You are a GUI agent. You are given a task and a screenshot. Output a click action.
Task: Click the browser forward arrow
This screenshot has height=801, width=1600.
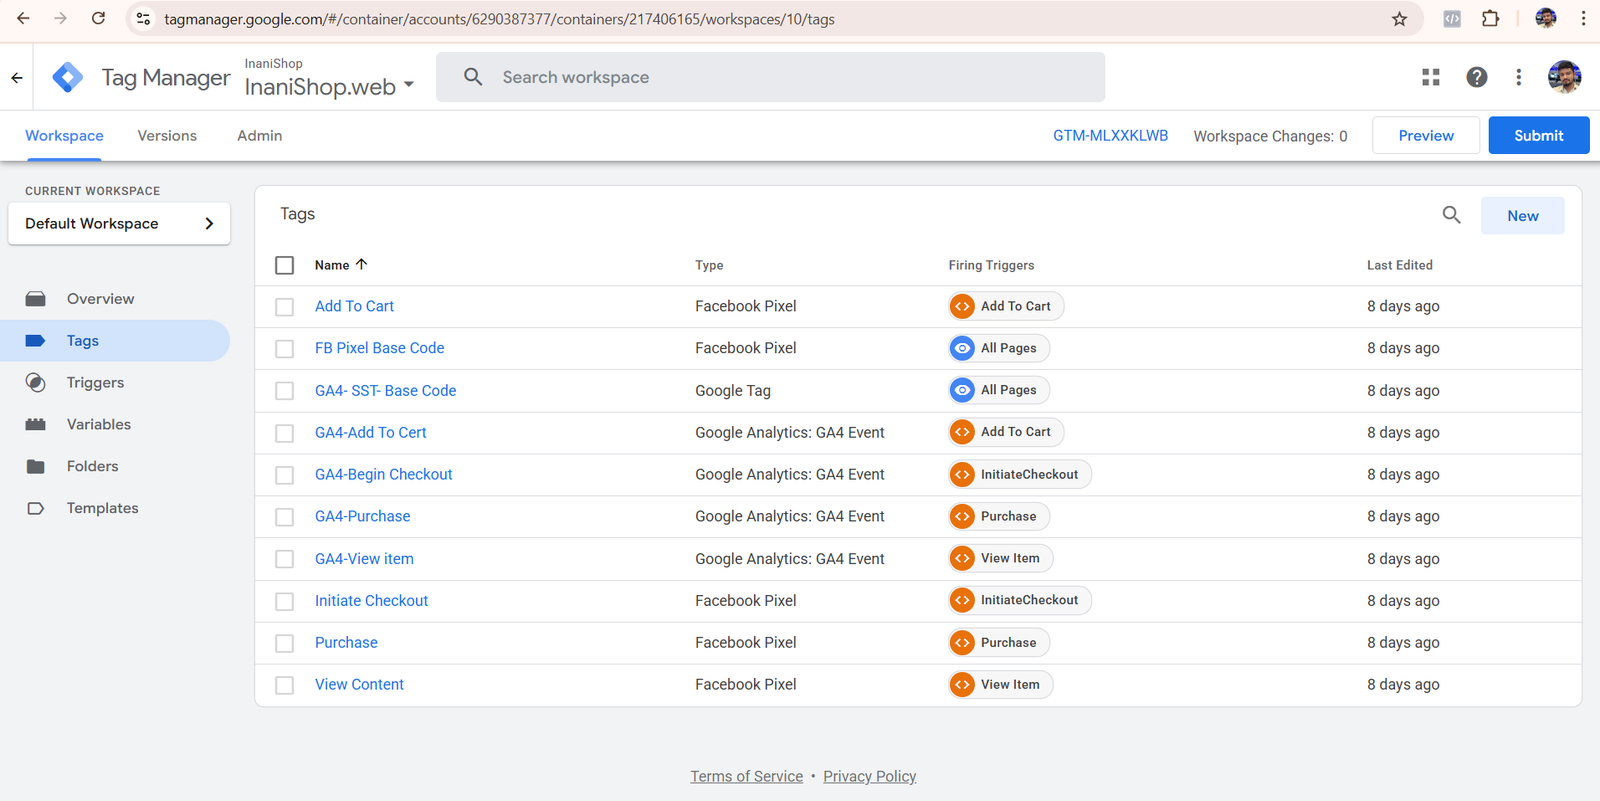60,18
